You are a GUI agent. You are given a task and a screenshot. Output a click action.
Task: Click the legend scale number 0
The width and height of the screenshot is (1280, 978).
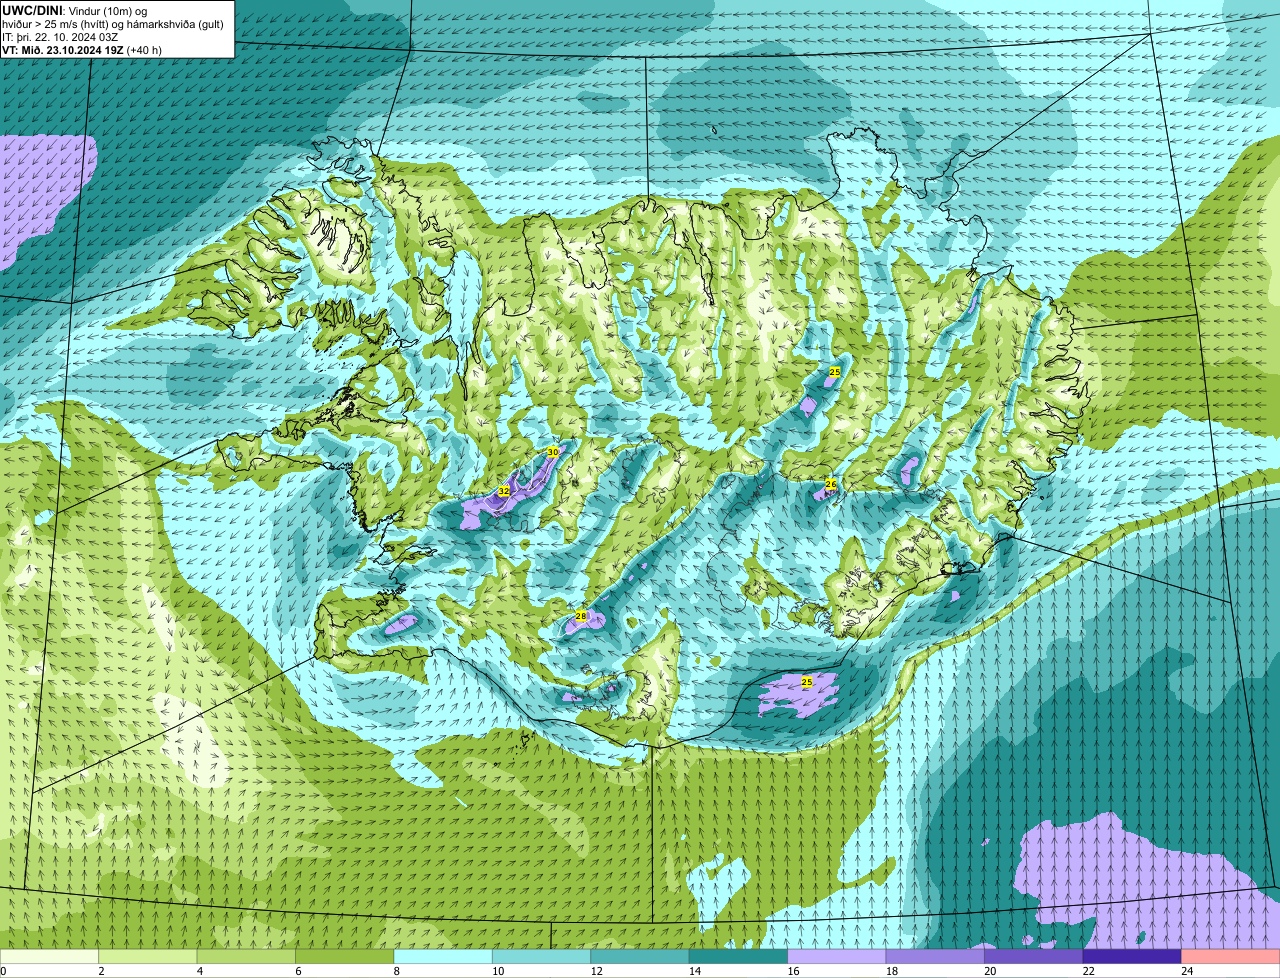coord(4,971)
